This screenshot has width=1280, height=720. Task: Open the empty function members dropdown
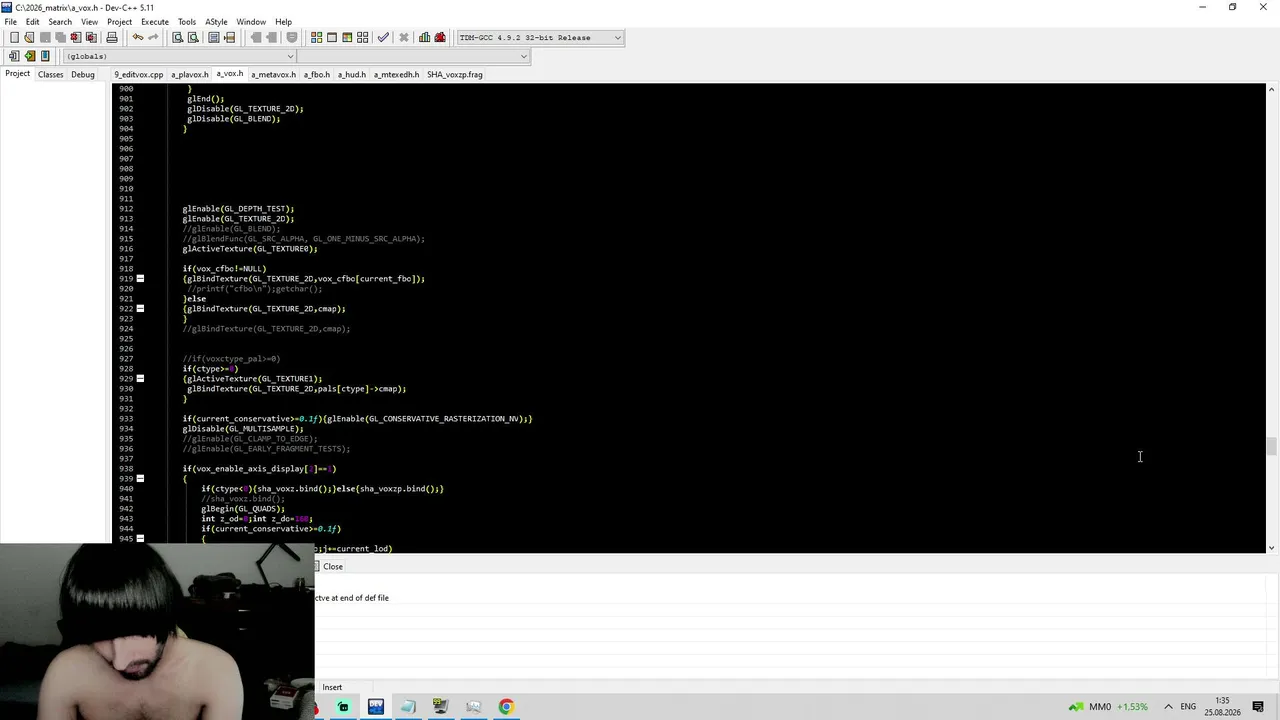pyautogui.click(x=412, y=56)
